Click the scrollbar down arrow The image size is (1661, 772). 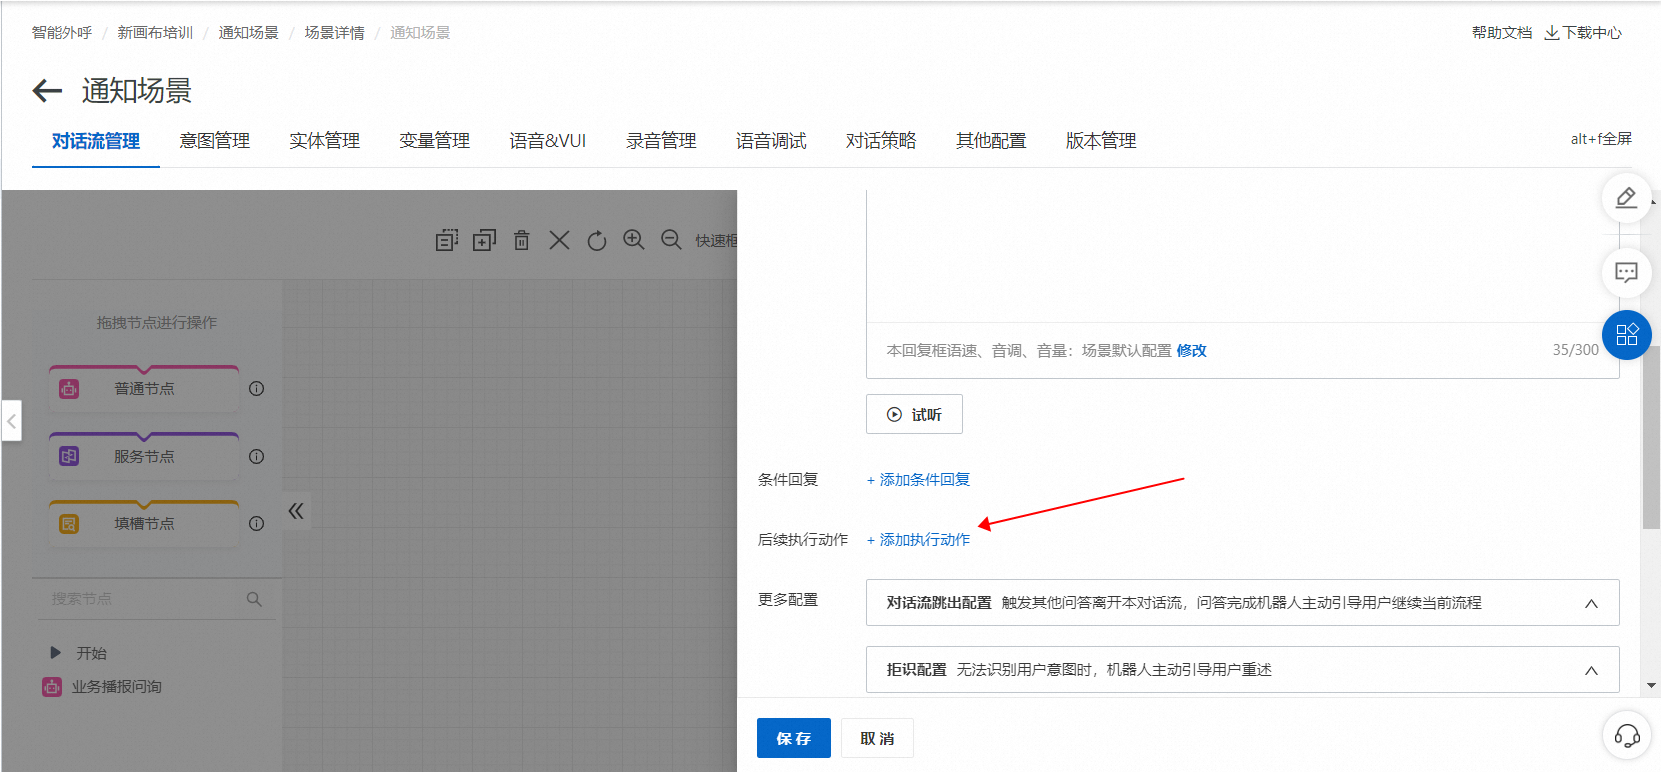[1651, 686]
